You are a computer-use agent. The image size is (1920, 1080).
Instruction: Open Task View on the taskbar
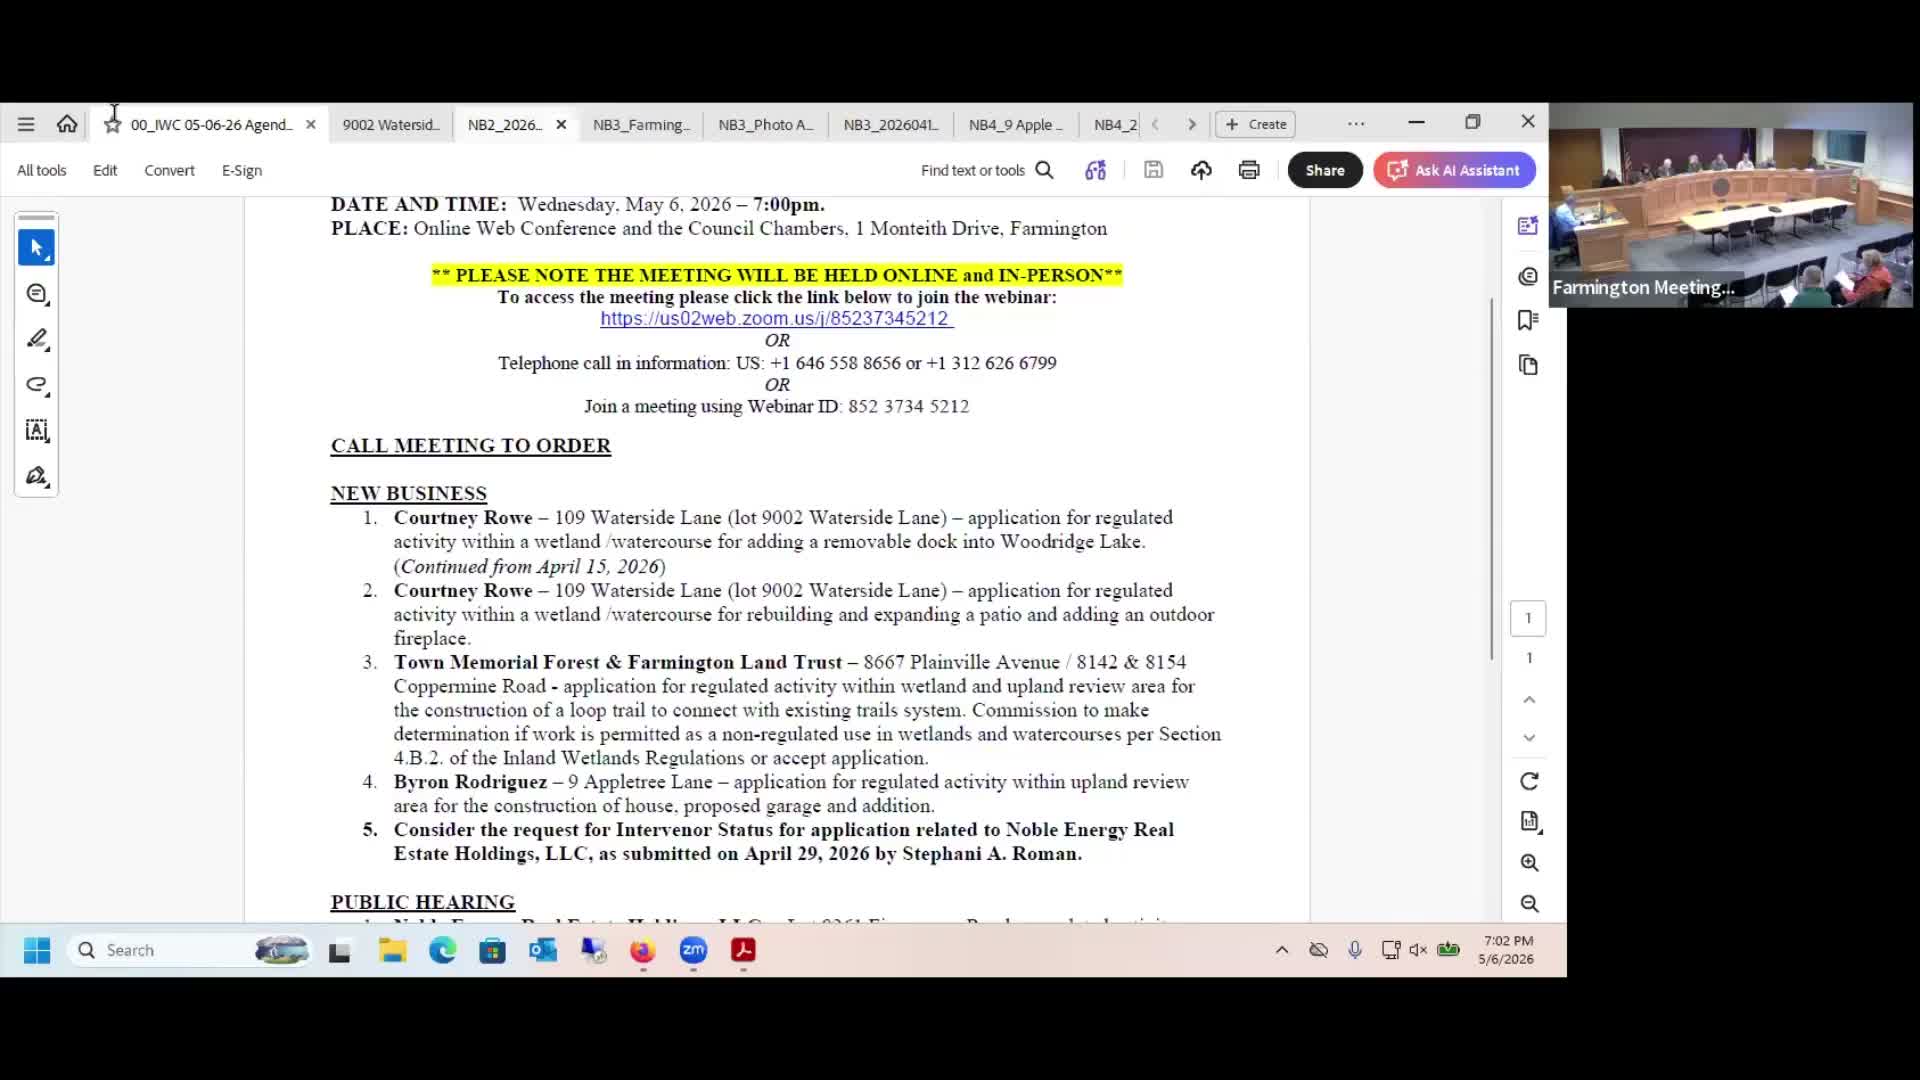coord(340,950)
